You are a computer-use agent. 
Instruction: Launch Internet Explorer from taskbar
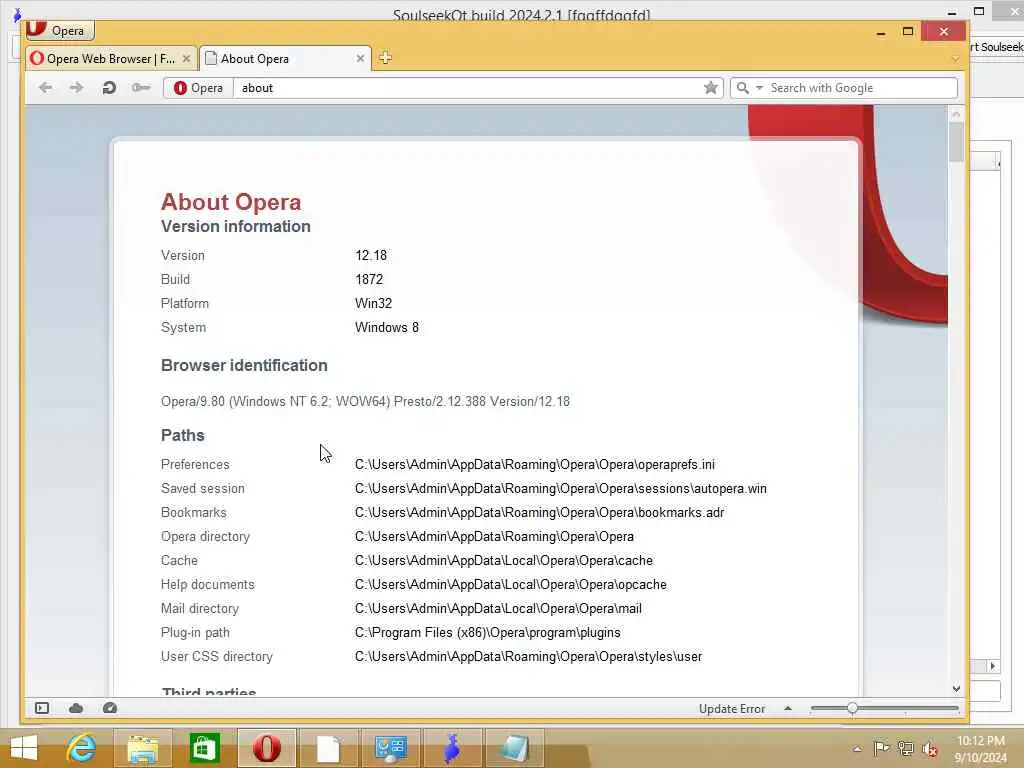(x=82, y=748)
